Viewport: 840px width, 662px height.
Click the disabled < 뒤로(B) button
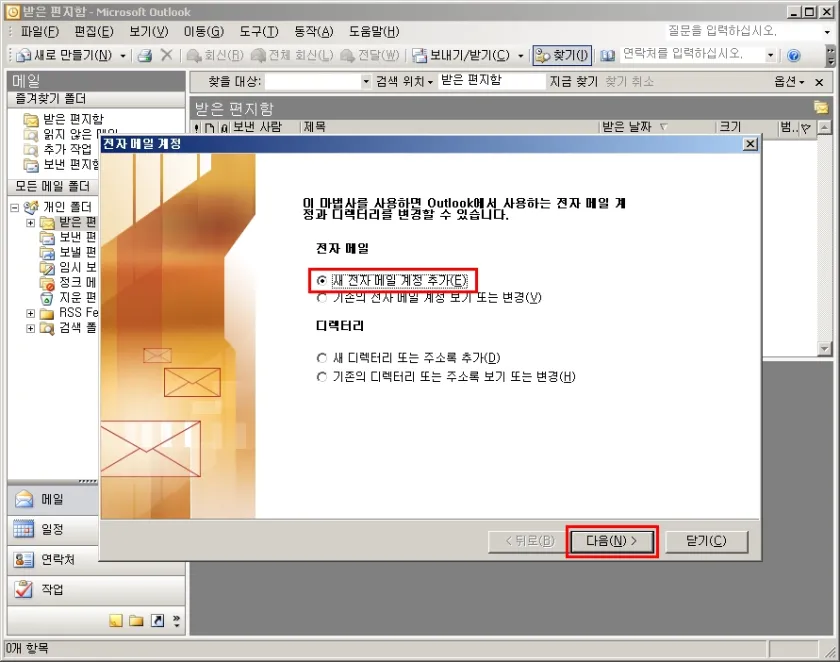530,541
